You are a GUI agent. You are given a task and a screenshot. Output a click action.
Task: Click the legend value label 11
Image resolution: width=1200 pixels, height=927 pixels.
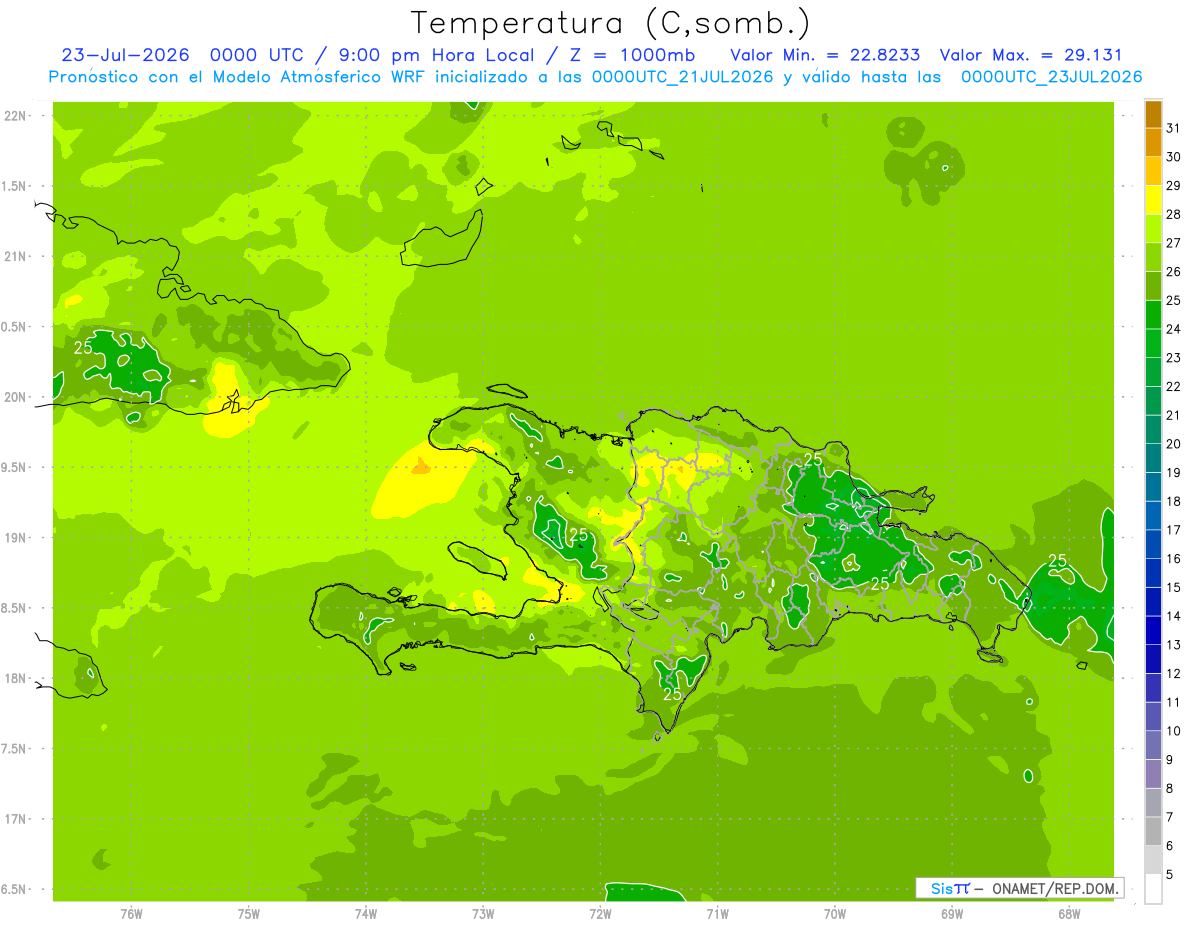click(1174, 702)
